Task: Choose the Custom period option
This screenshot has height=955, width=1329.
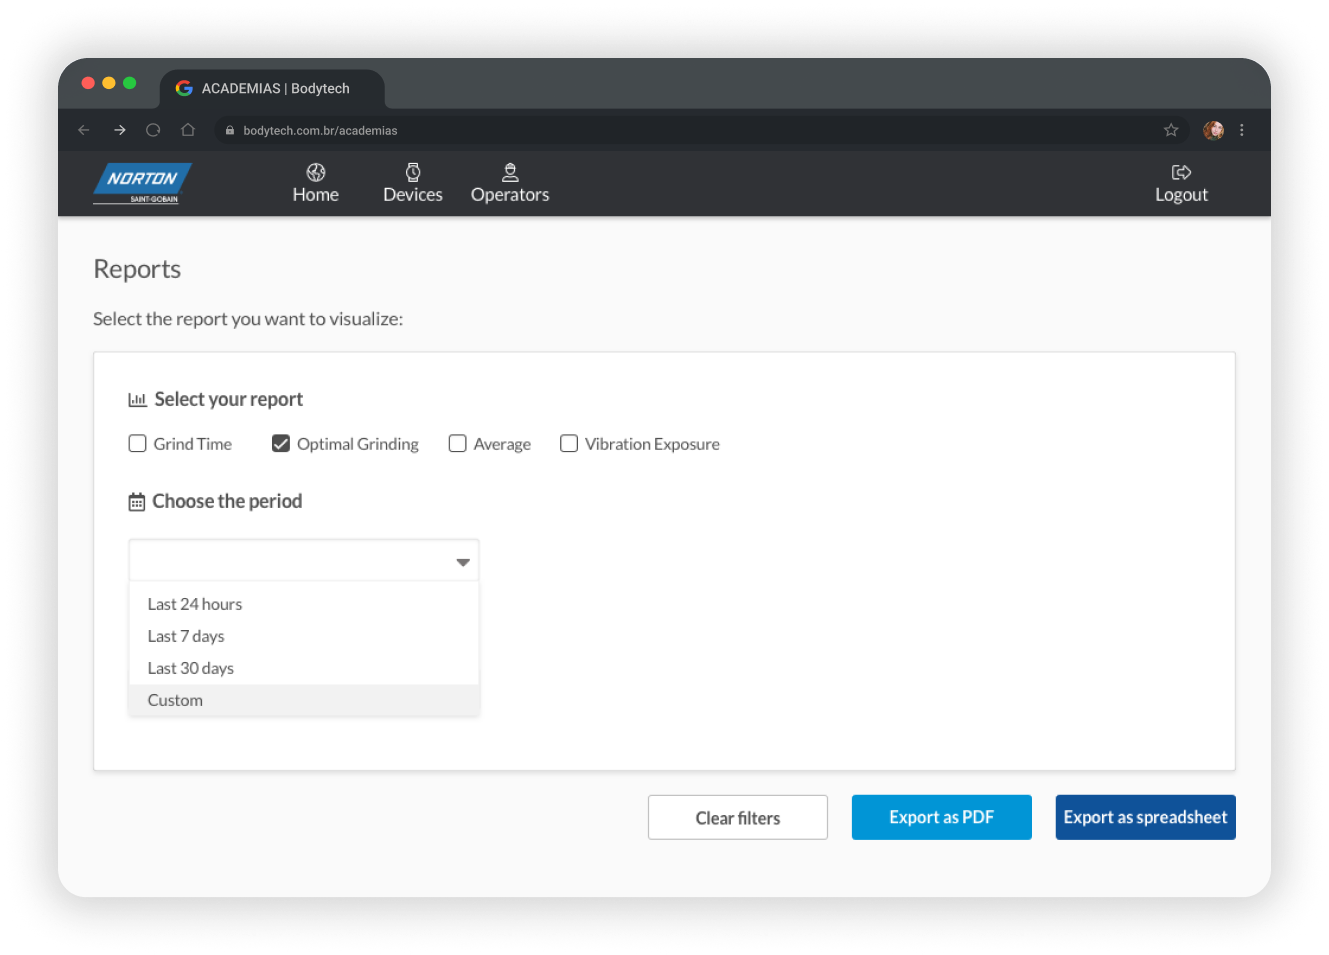Action: 304,700
